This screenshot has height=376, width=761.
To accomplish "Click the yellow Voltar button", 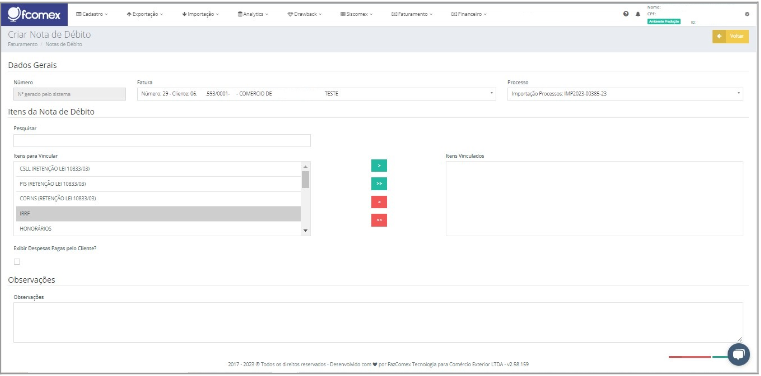I will [730, 36].
